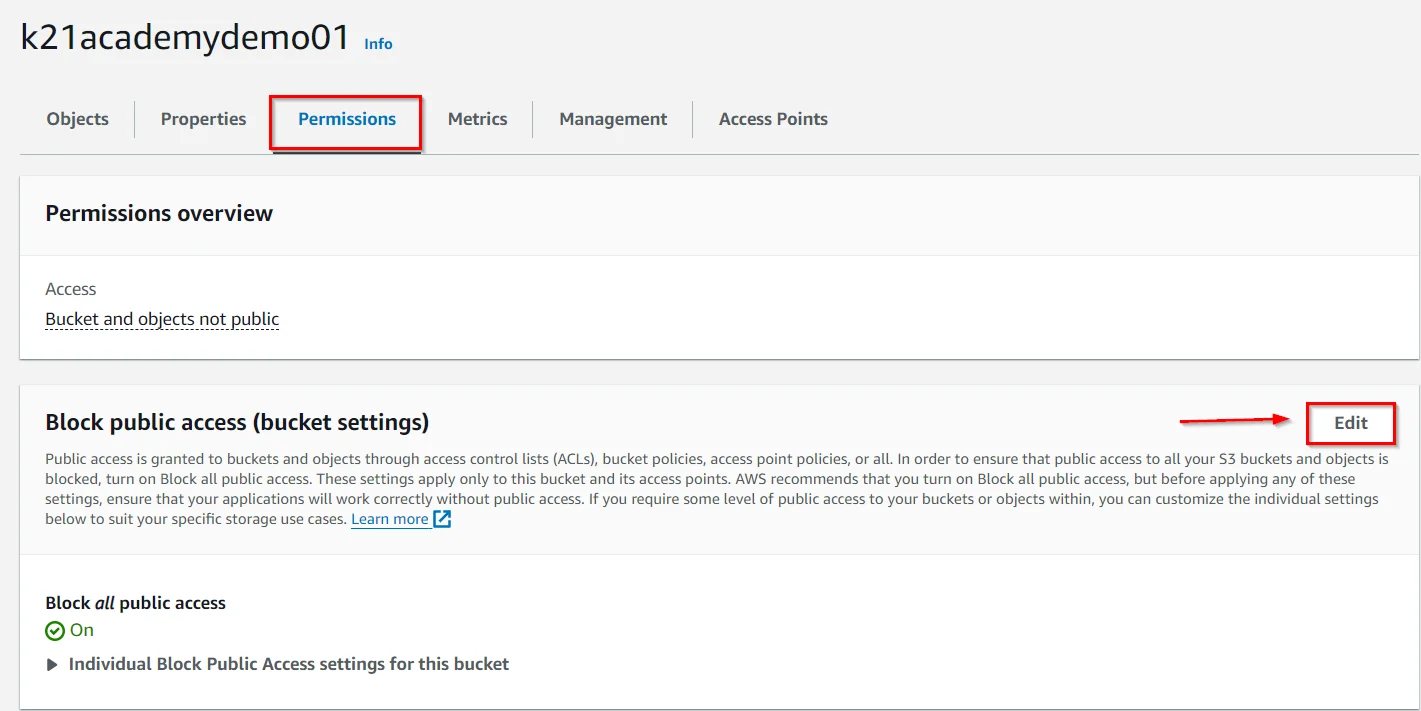Click the Individual Block Public Access settings label
This screenshot has height=711, width=1421.
click(x=288, y=664)
